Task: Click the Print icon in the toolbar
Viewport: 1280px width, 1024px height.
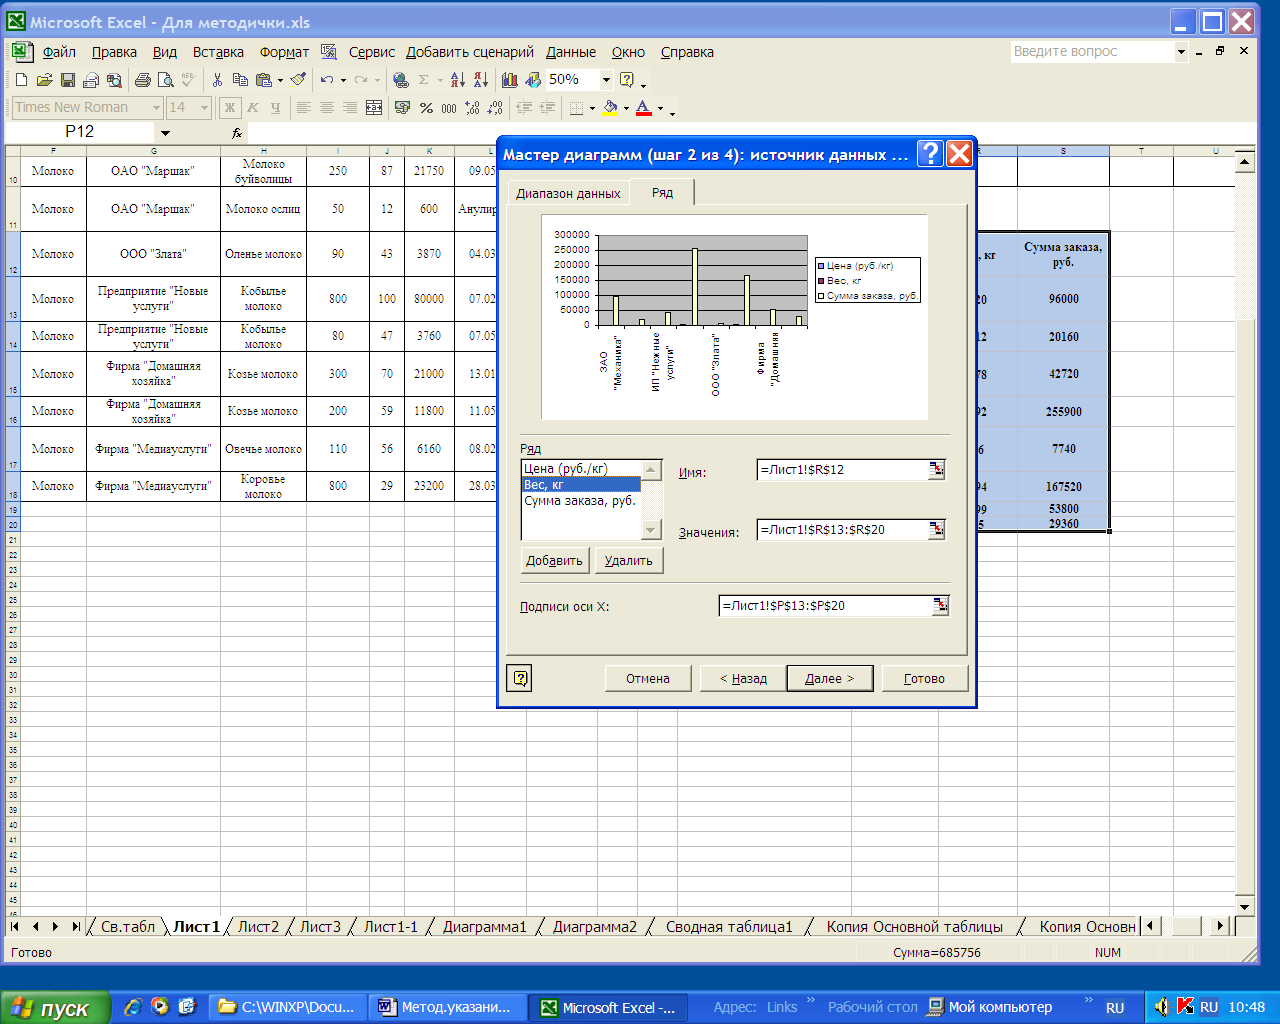Action: tap(142, 80)
